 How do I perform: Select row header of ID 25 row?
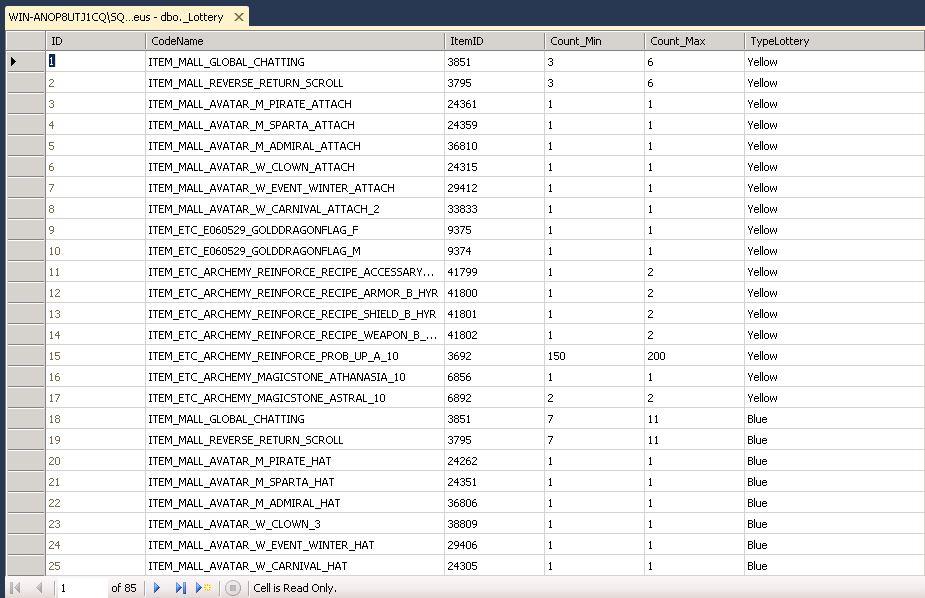pyautogui.click(x=25, y=566)
